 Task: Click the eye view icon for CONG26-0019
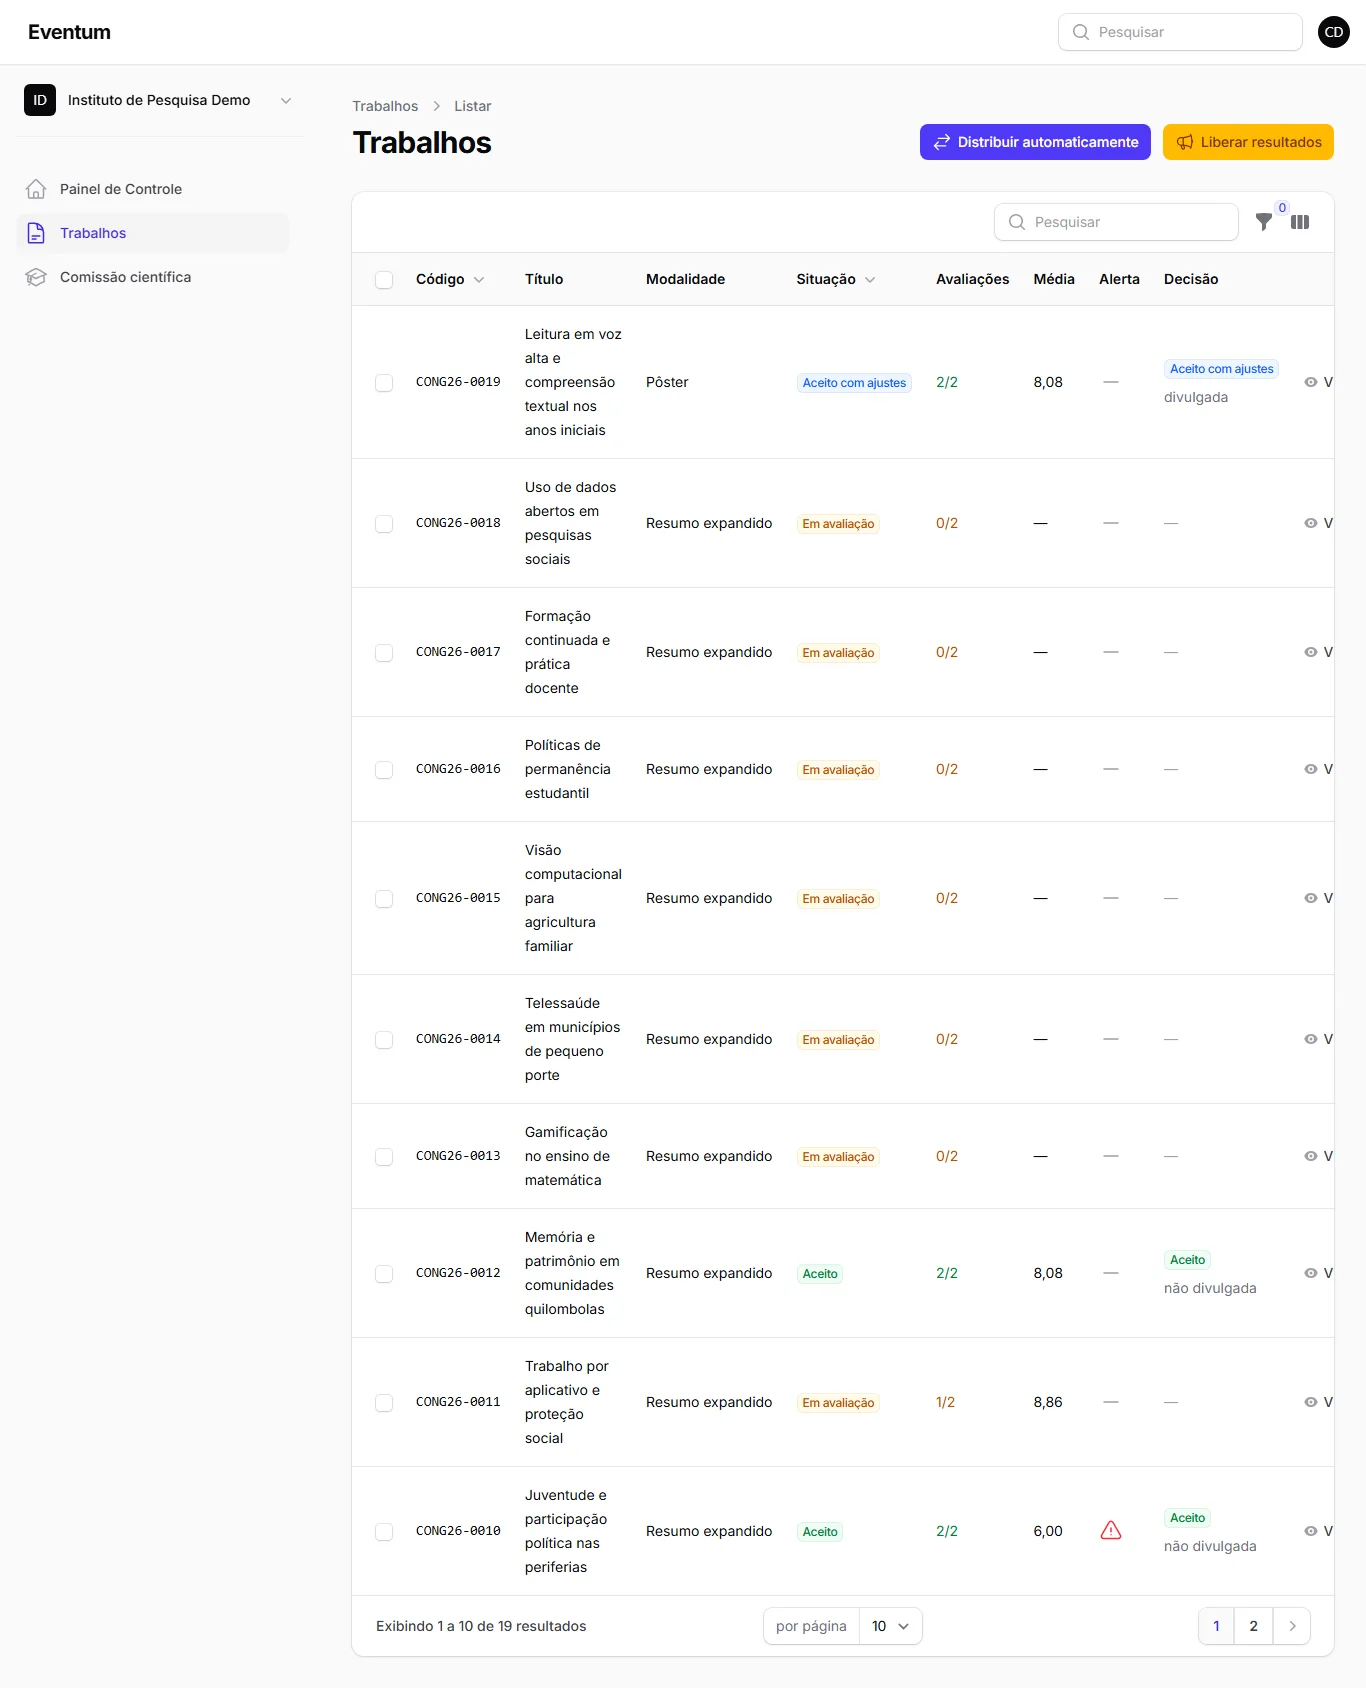pyautogui.click(x=1311, y=382)
